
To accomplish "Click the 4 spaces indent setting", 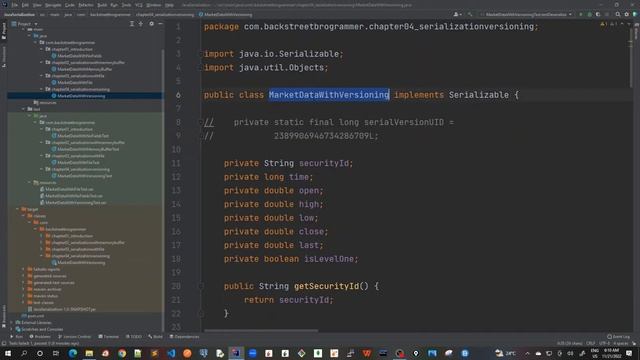I will [621, 344].
